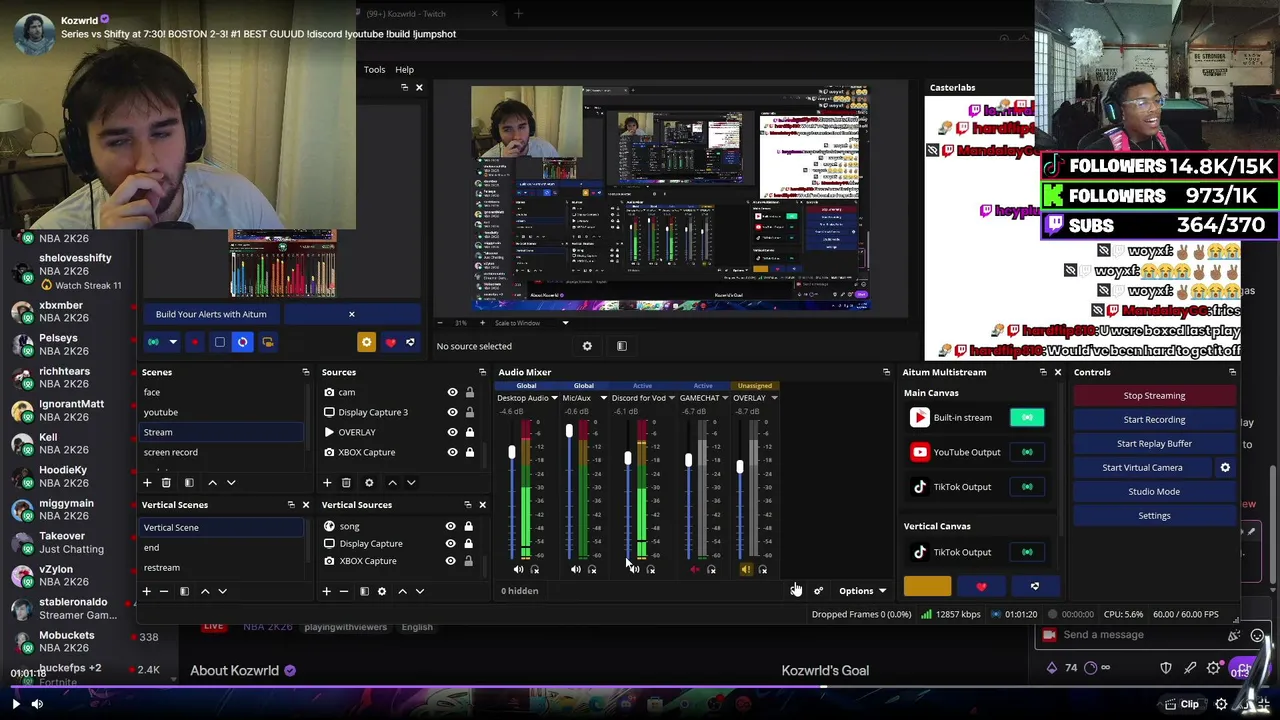Image resolution: width=1280 pixels, height=720 pixels.
Task: Open the Discord for Vod channel dropdown
Action: 671,398
